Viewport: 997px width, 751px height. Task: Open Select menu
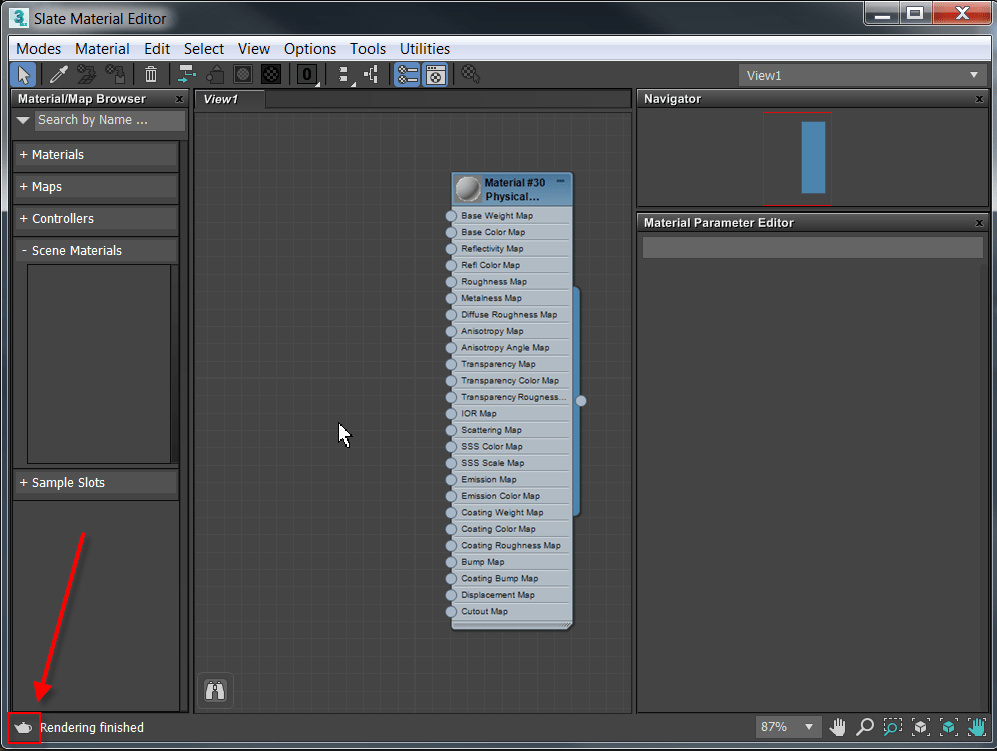point(204,49)
